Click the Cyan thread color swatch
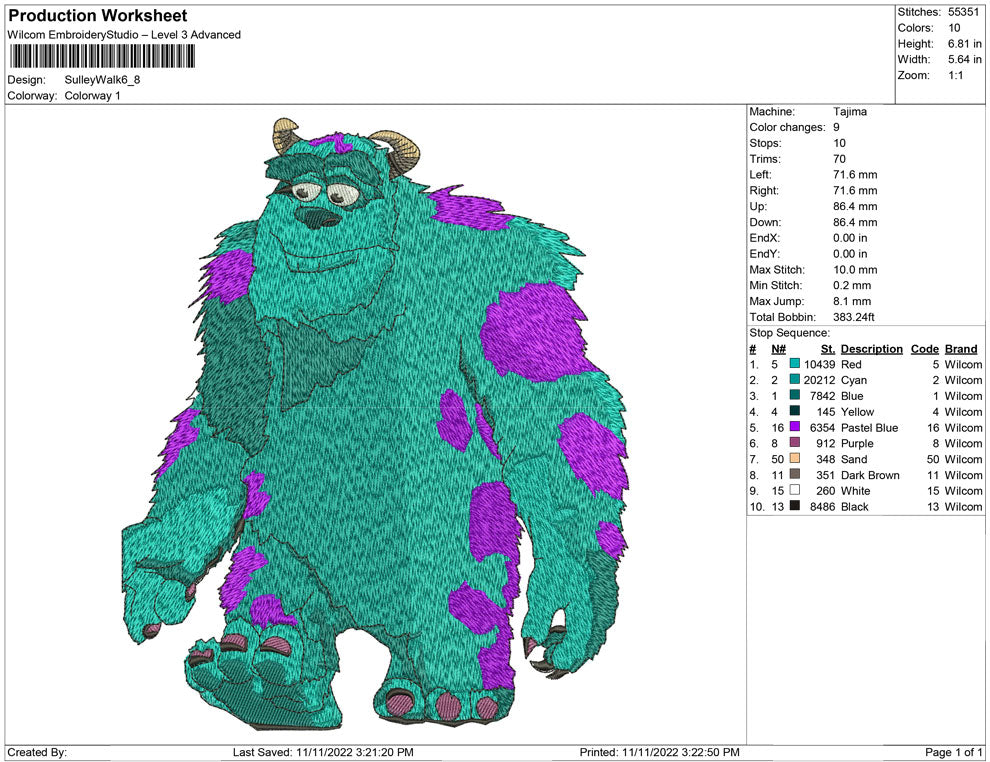The image size is (990, 762). click(795, 379)
